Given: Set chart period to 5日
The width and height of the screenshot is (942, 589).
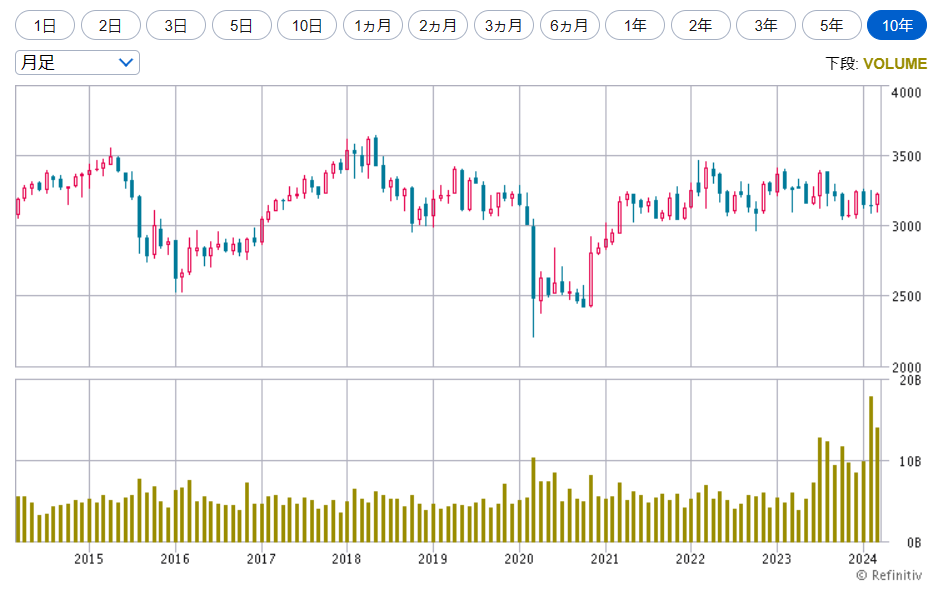Looking at the screenshot, I should click(x=241, y=25).
